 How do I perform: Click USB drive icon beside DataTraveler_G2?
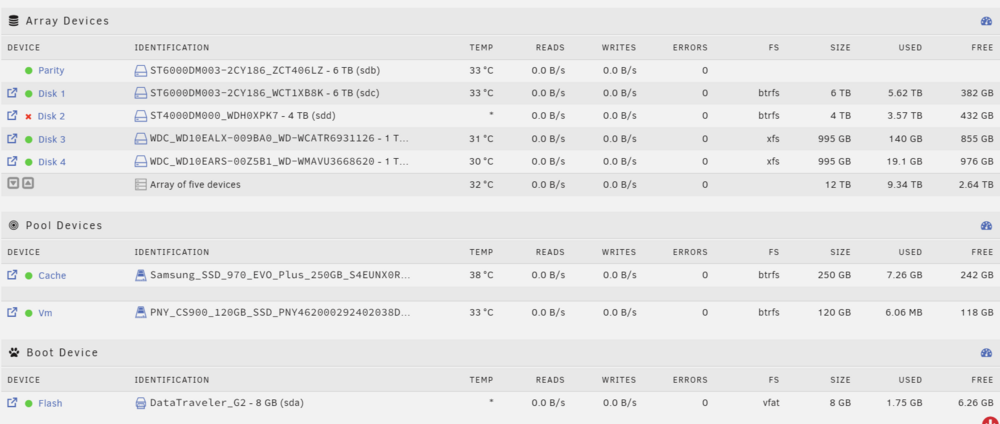141,404
